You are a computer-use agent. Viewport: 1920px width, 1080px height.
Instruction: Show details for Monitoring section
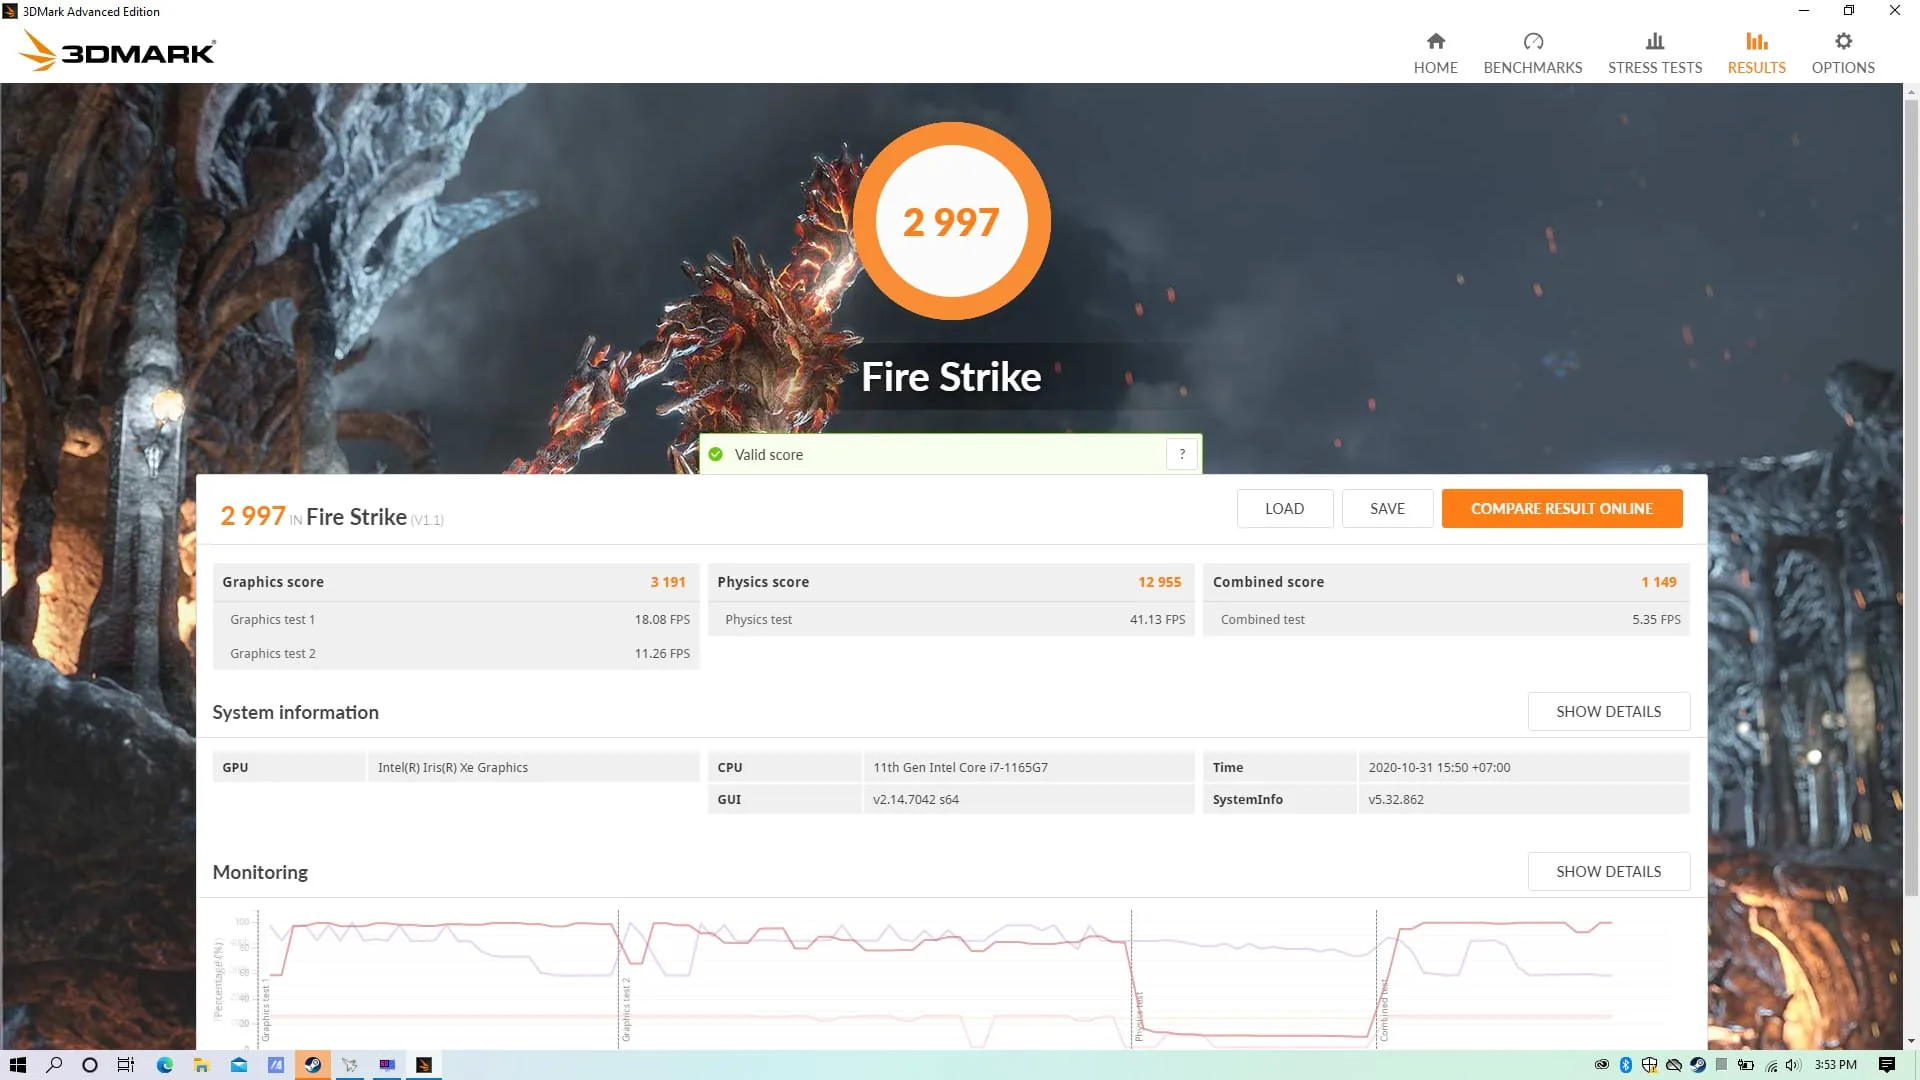[x=1608, y=871]
